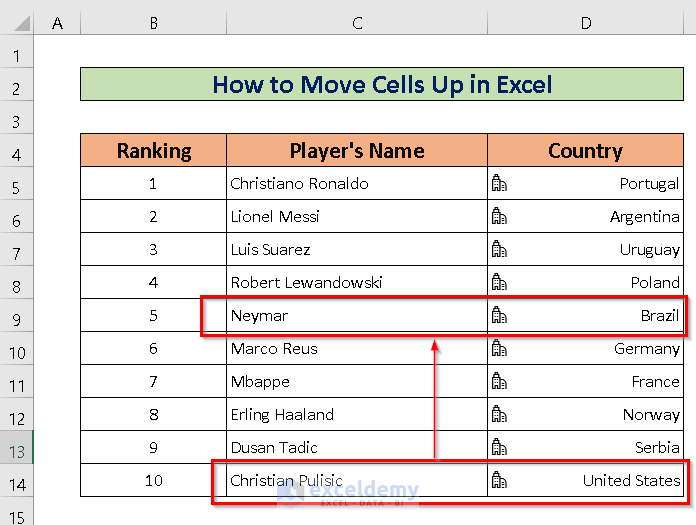Select ranking cell with value 3
696x525 pixels.
[154, 249]
